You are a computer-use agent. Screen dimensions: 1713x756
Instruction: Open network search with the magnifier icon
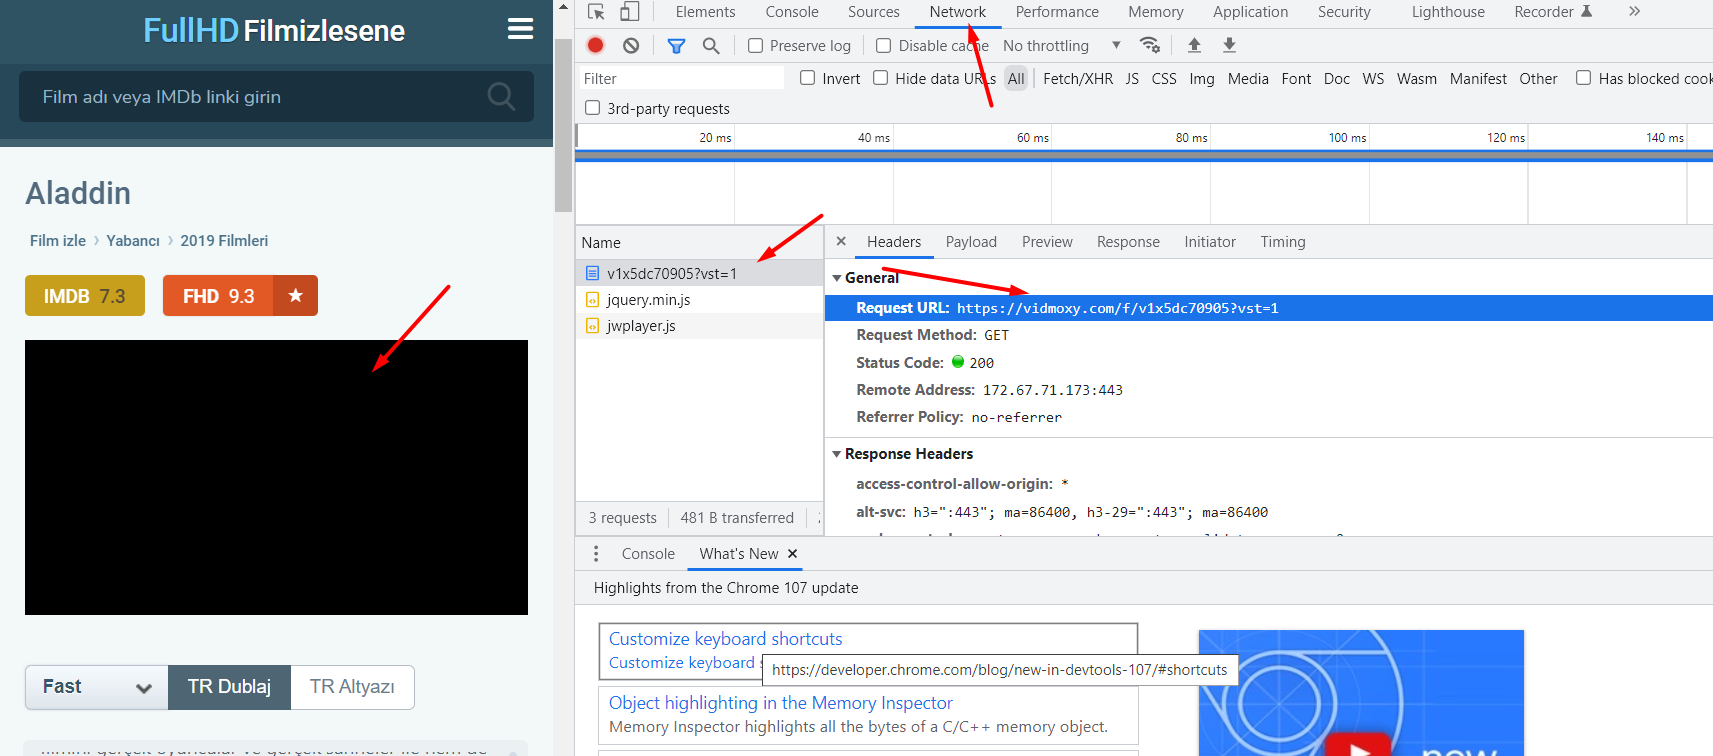[x=711, y=45]
